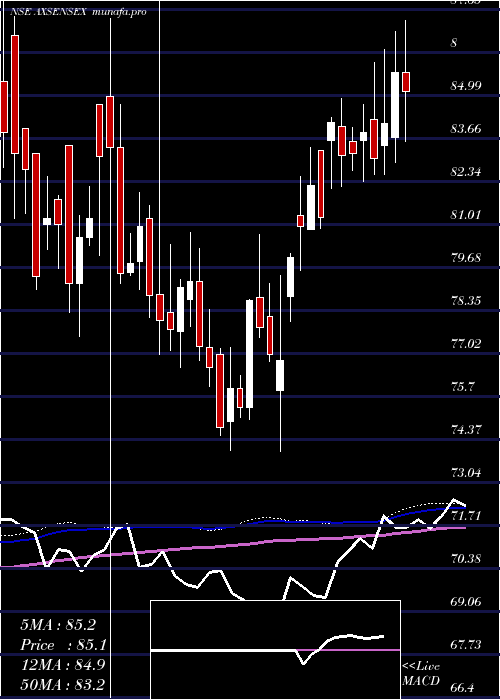Click the 83.66 price axis label
The height and width of the screenshot is (700, 500).
click(x=466, y=129)
